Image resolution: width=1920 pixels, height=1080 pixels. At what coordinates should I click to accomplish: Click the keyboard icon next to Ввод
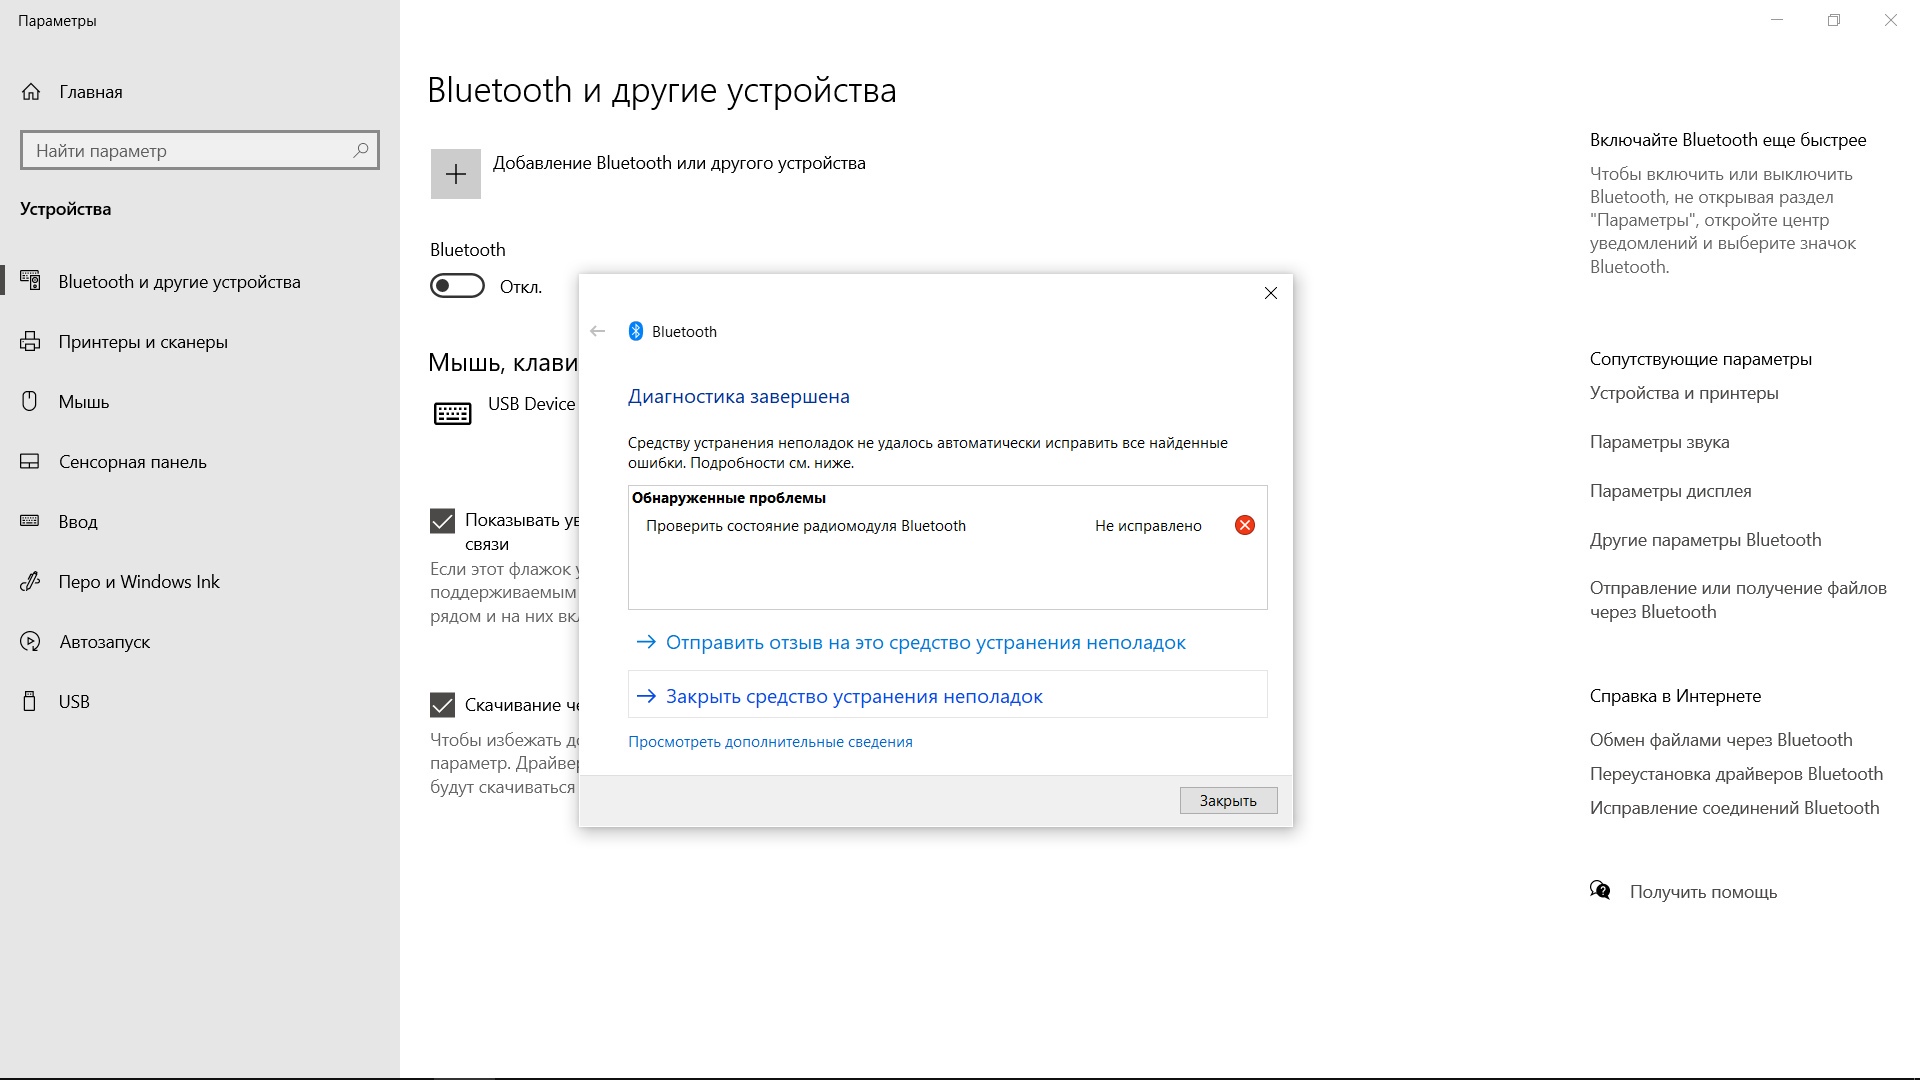[30, 521]
